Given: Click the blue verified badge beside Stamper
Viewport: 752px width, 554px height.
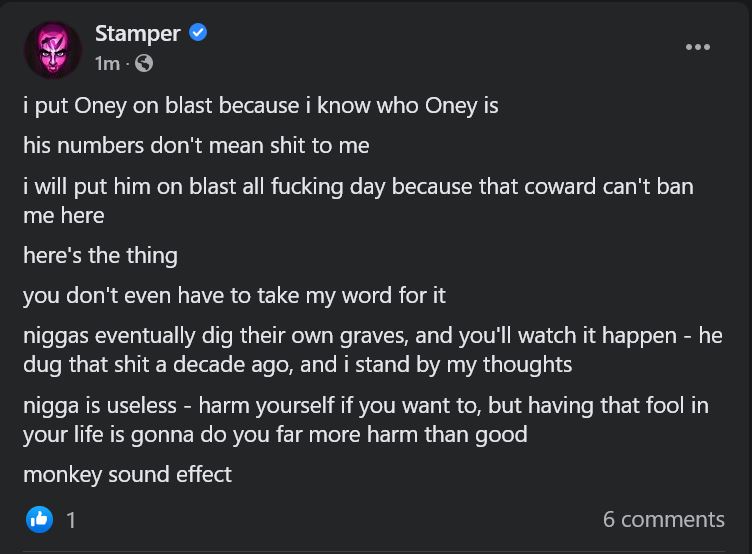Looking at the screenshot, I should tap(198, 33).
